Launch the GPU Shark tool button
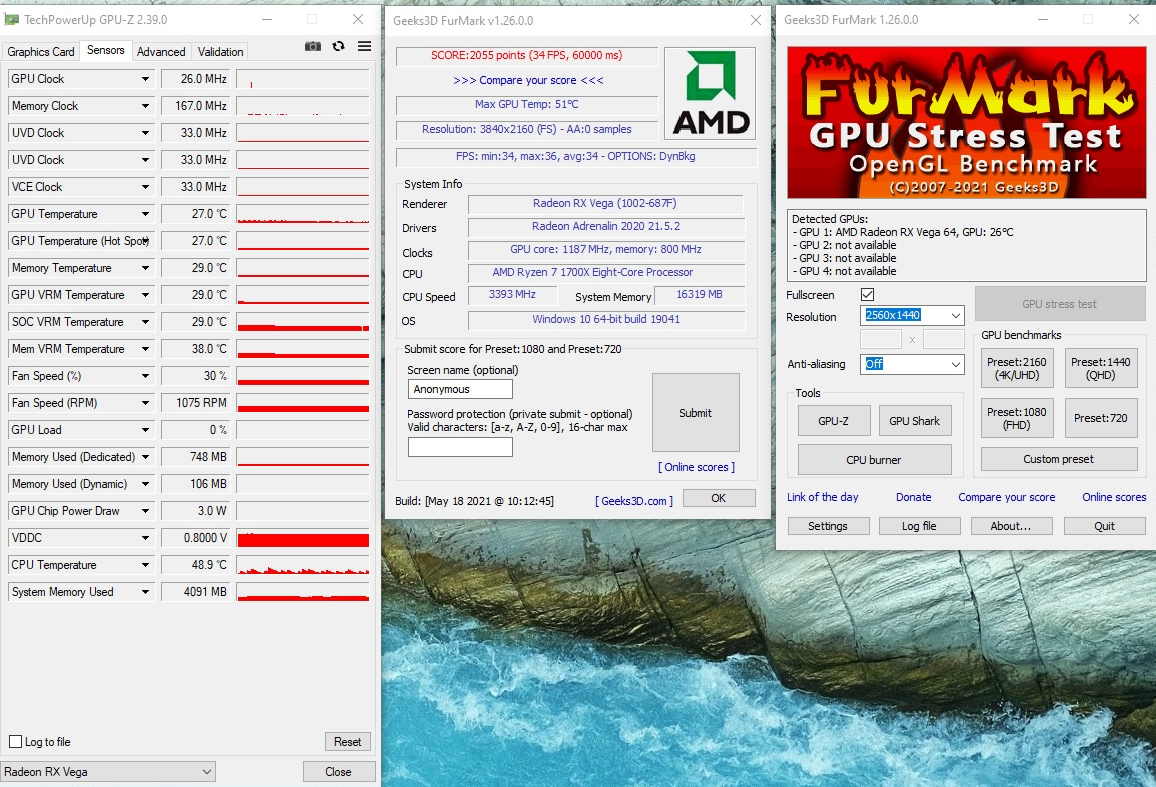Screen dimensions: 1156x787 (x=914, y=420)
